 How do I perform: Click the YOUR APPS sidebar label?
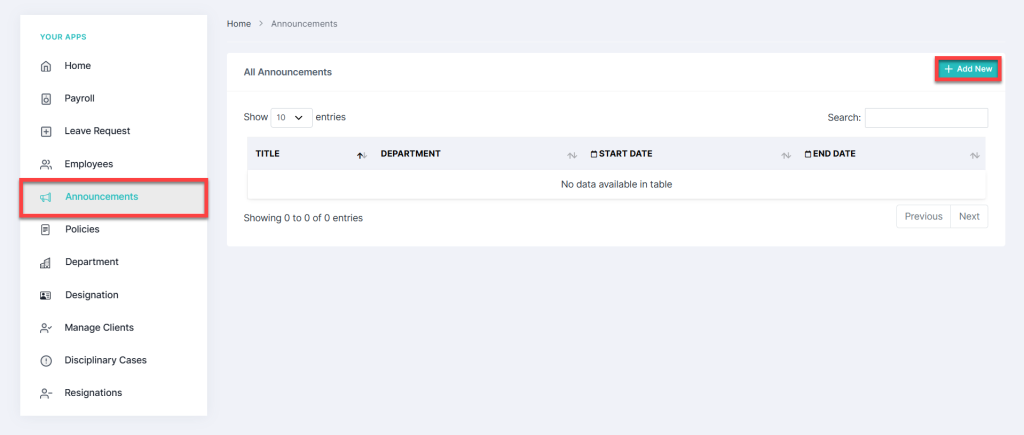click(x=63, y=37)
